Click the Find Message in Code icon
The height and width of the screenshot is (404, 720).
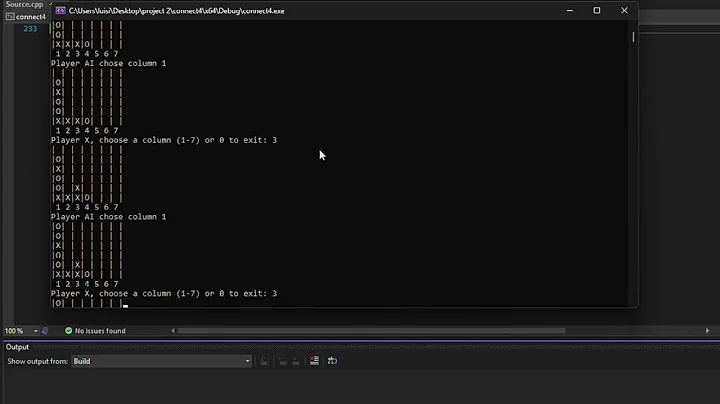coord(265,361)
